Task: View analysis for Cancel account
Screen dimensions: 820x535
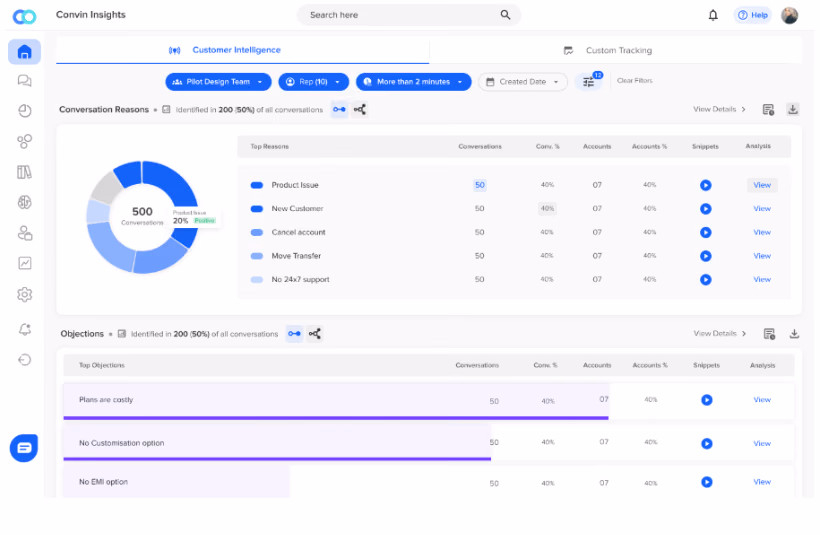Action: pos(762,232)
